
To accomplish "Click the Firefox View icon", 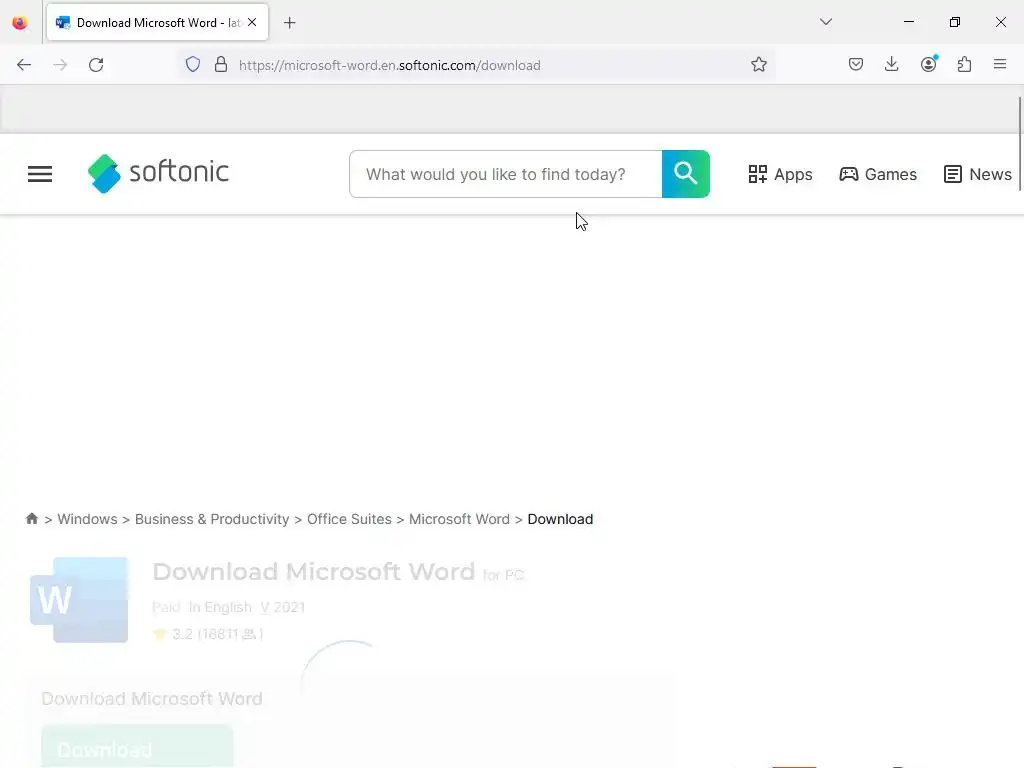I will pyautogui.click(x=20, y=23).
